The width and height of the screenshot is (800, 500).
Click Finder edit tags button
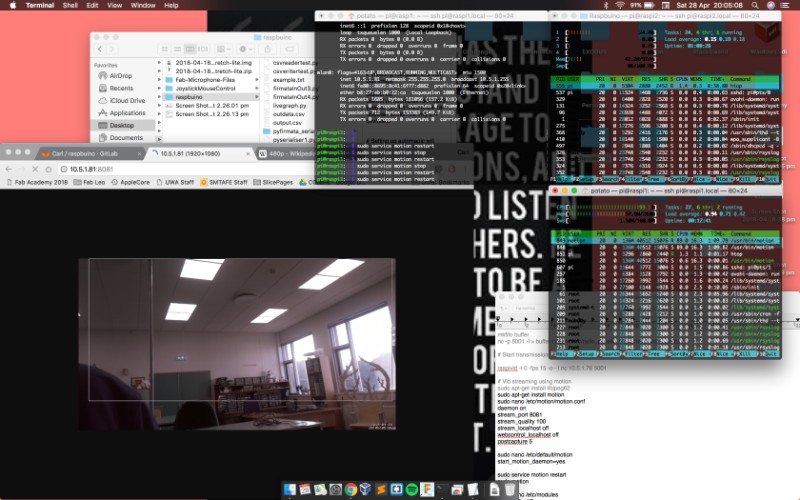tap(289, 49)
